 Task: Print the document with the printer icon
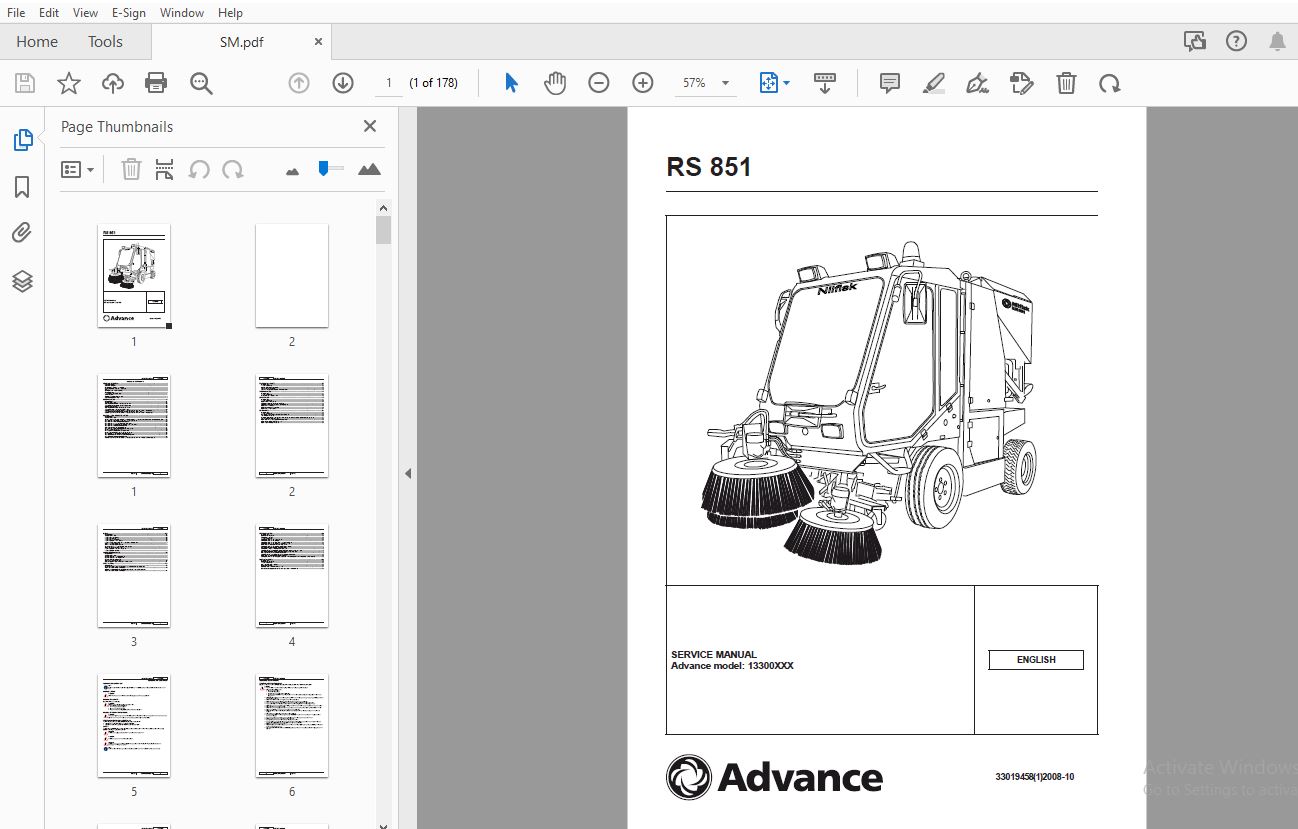pyautogui.click(x=156, y=83)
